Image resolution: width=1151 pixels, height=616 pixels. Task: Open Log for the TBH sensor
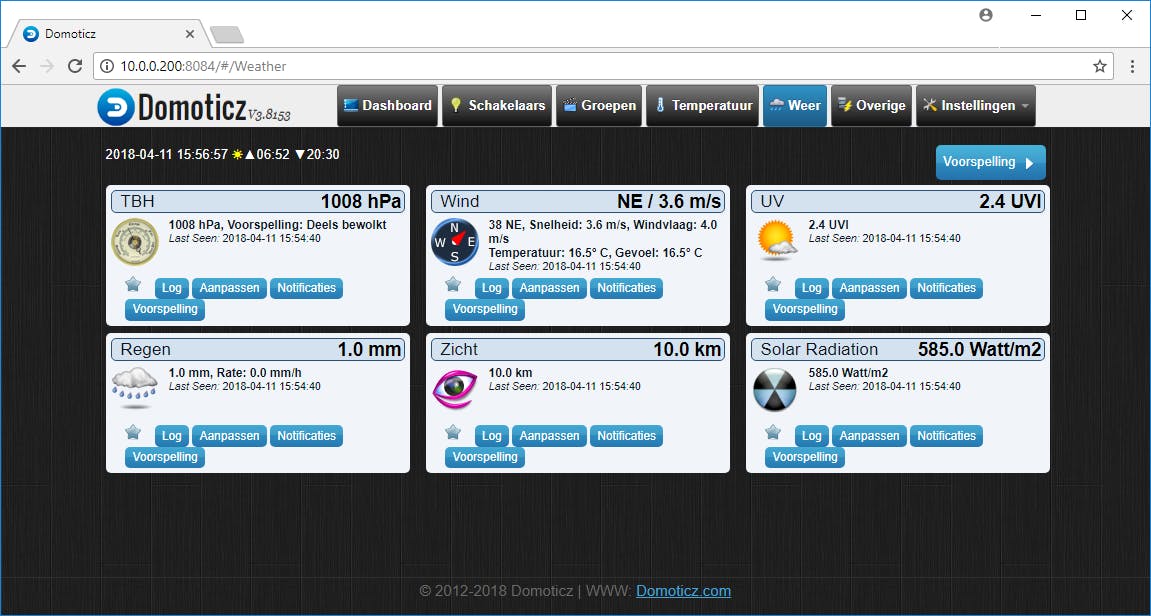click(x=172, y=288)
